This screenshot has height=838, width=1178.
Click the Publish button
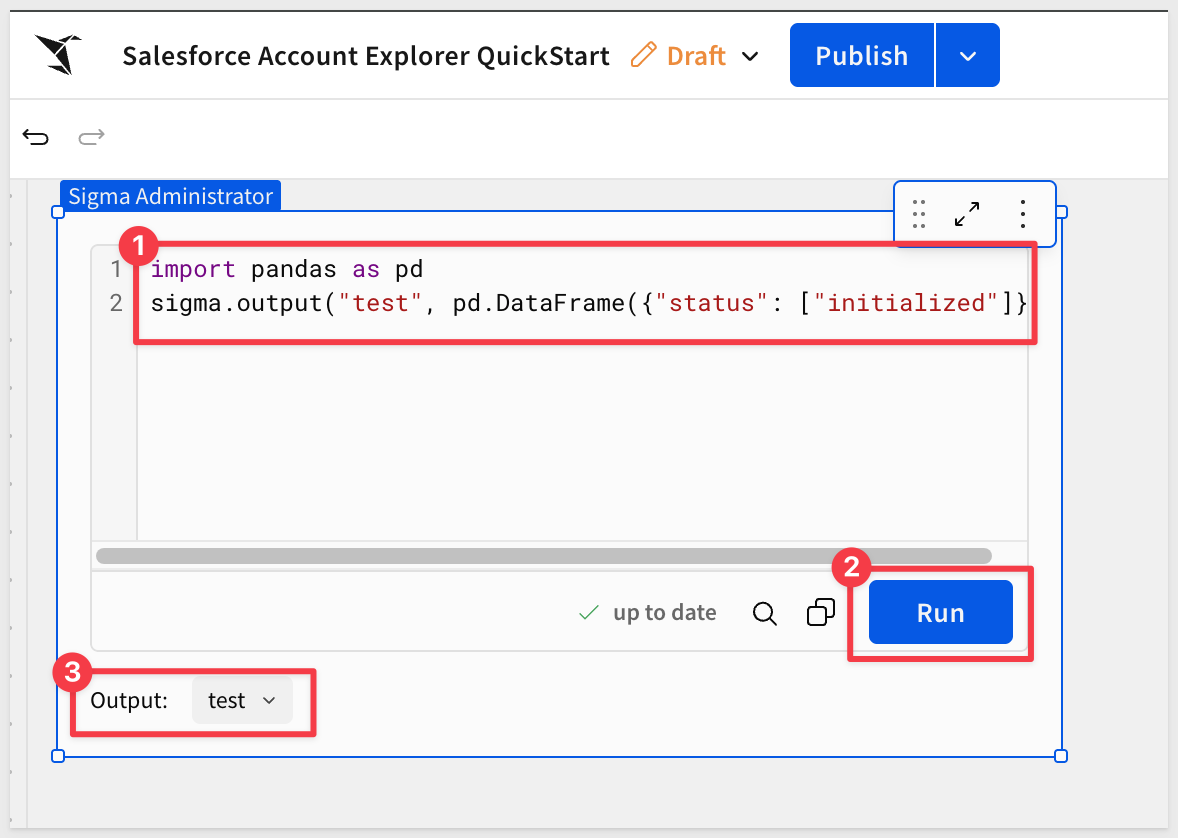[861, 56]
